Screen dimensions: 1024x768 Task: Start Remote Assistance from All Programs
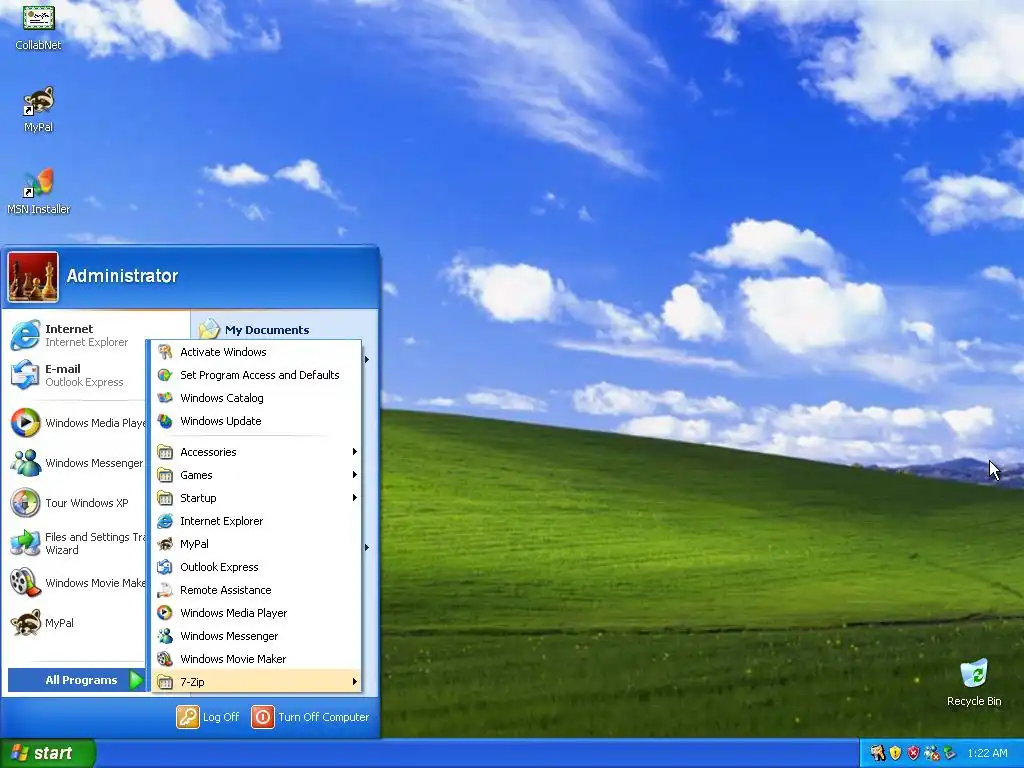[257, 590]
